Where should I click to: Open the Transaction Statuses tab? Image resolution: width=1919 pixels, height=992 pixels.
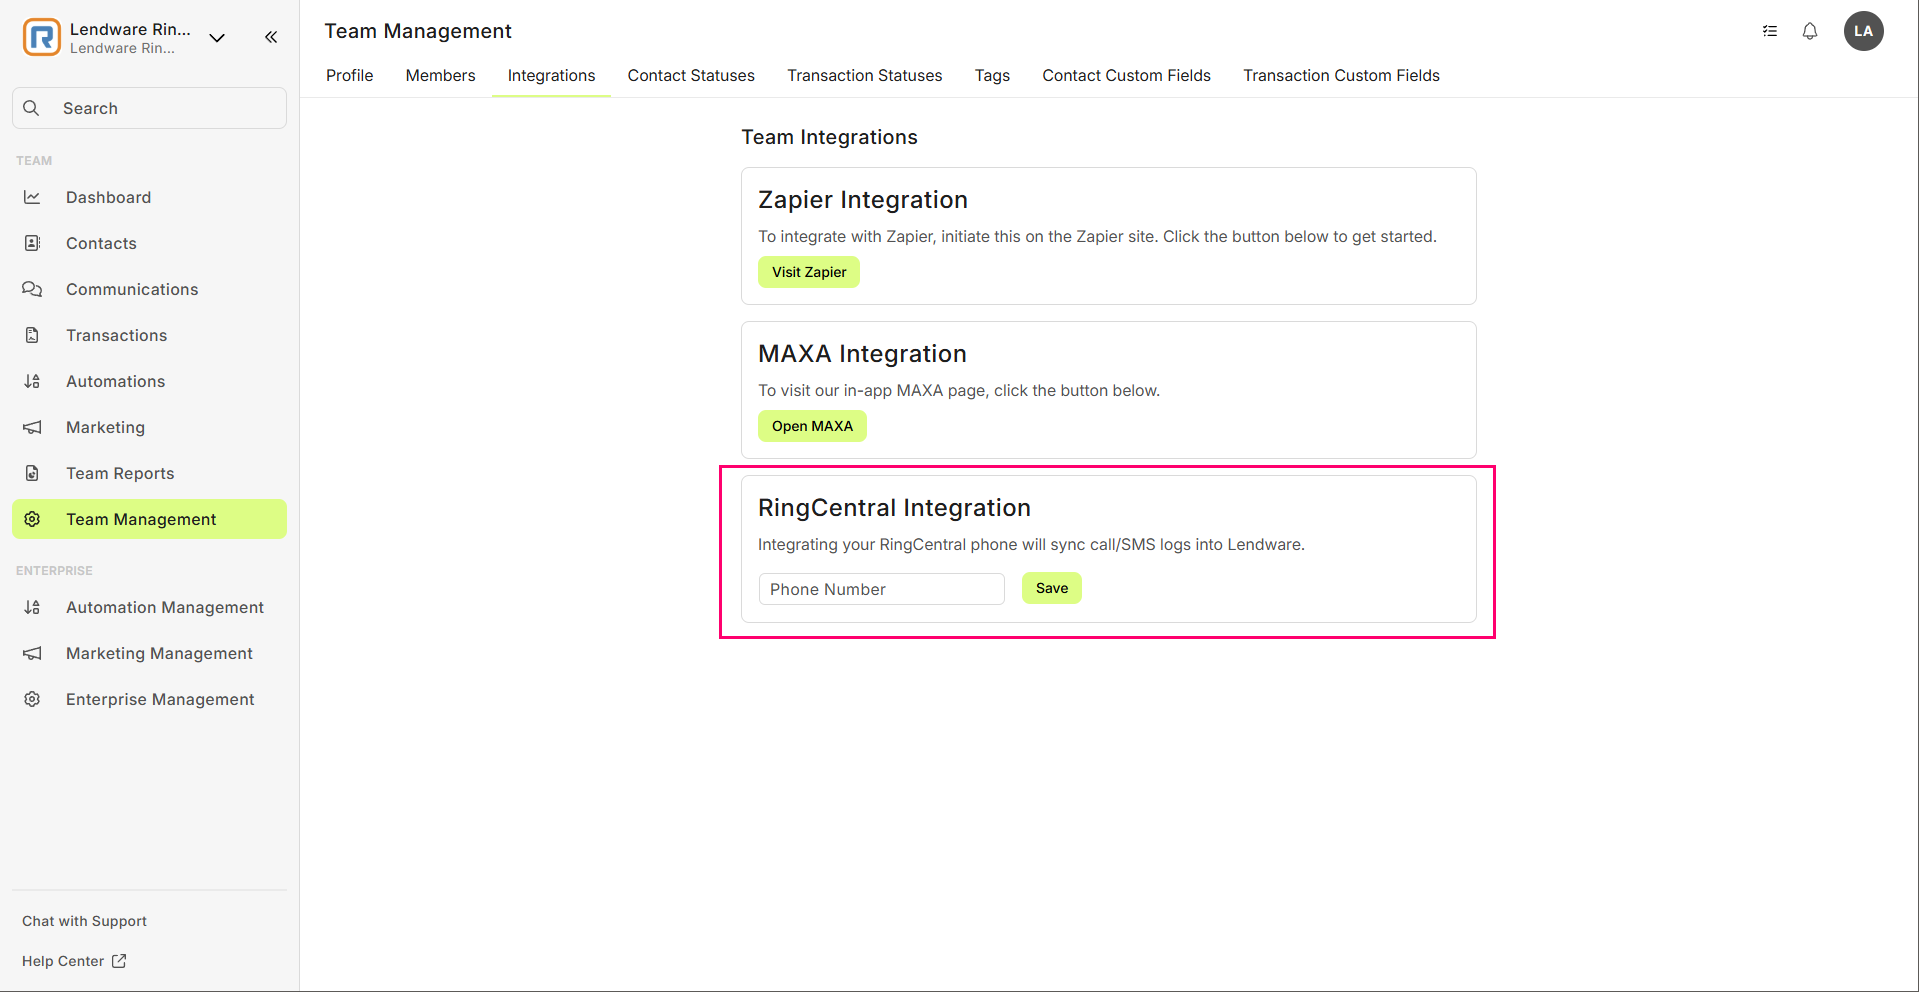pos(865,75)
